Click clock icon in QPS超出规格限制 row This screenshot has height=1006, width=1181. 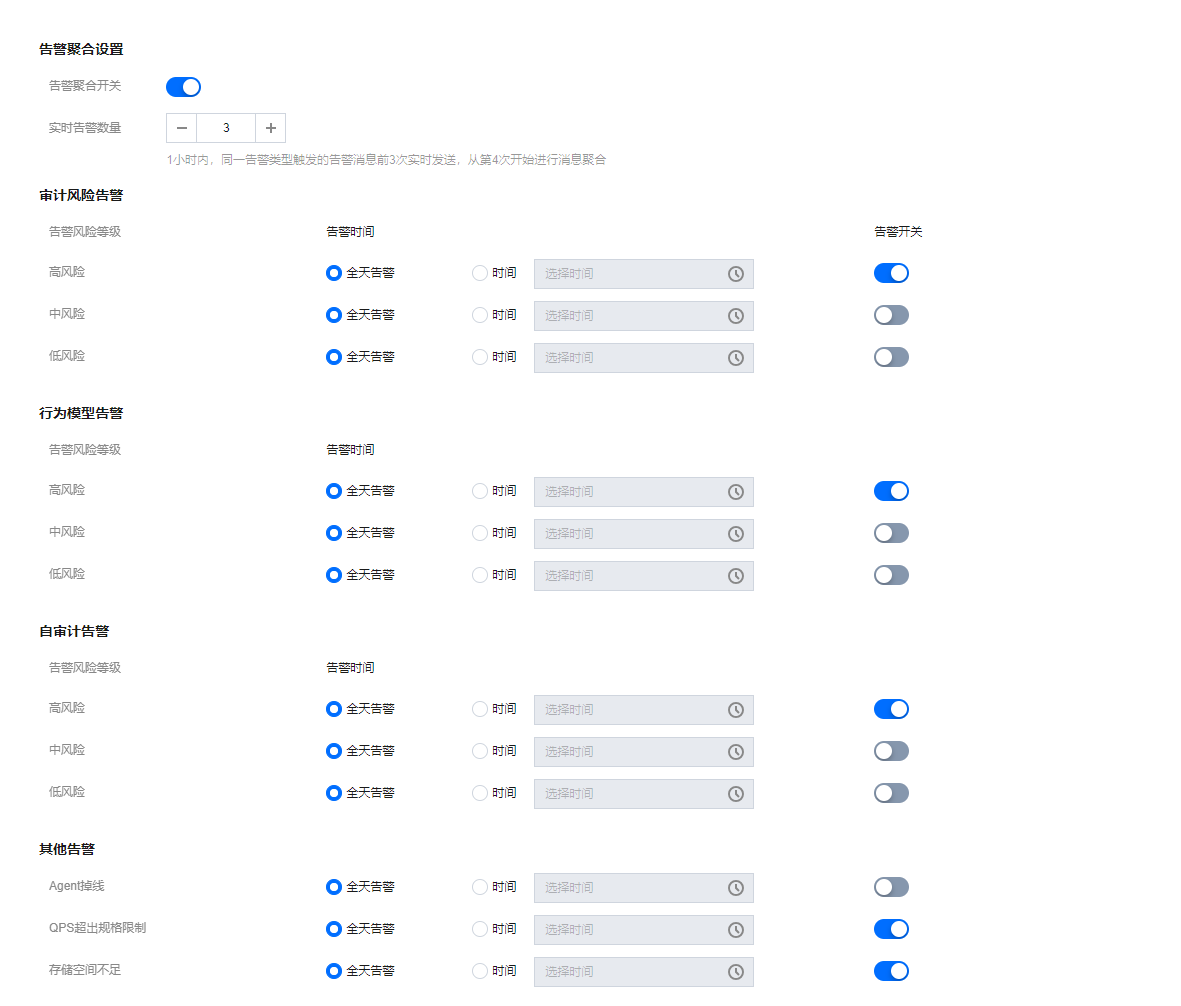coord(735,930)
